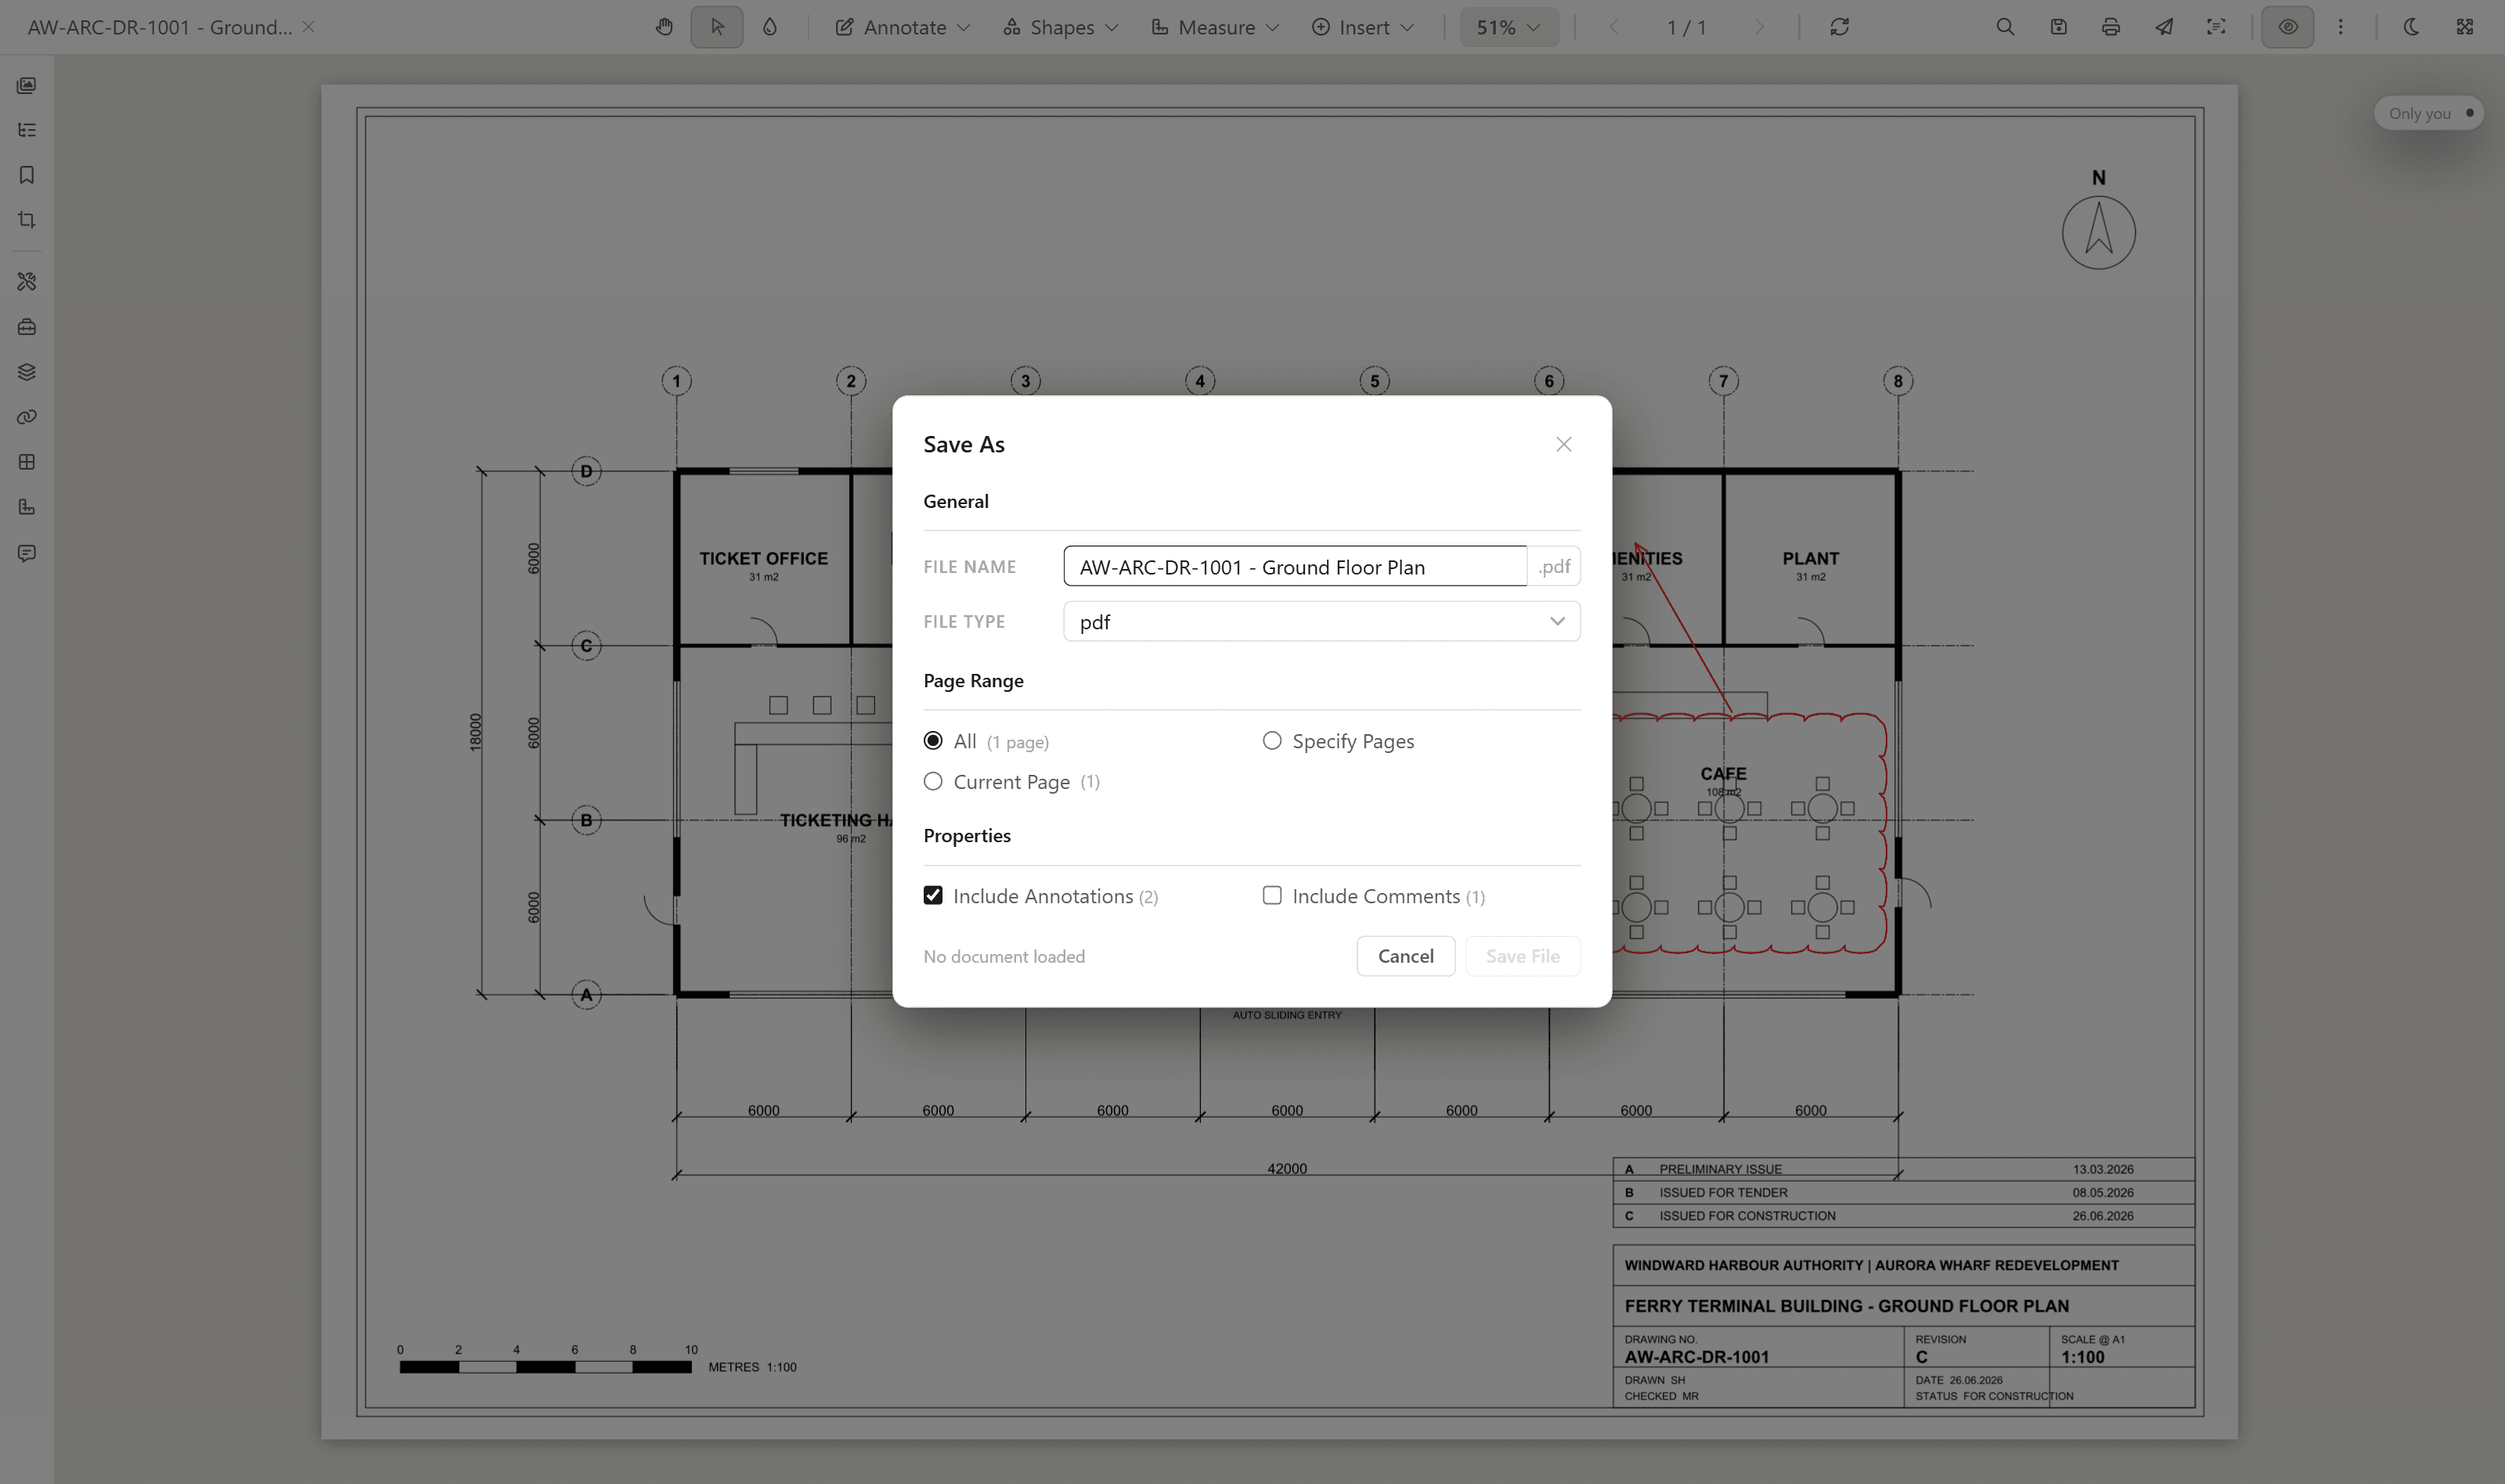Open the outline list sidebar panel
The width and height of the screenshot is (2505, 1484).
[27, 130]
